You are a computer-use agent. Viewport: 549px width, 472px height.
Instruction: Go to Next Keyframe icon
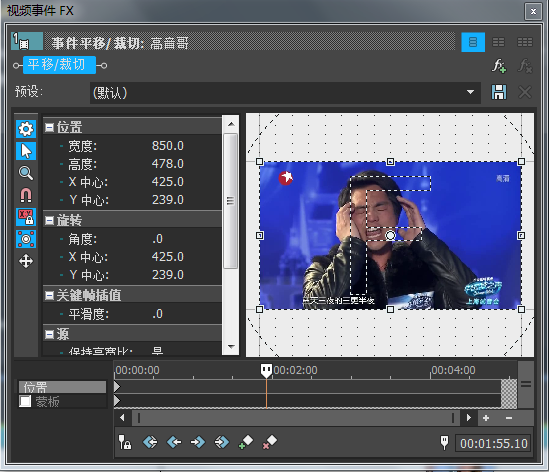click(198, 442)
